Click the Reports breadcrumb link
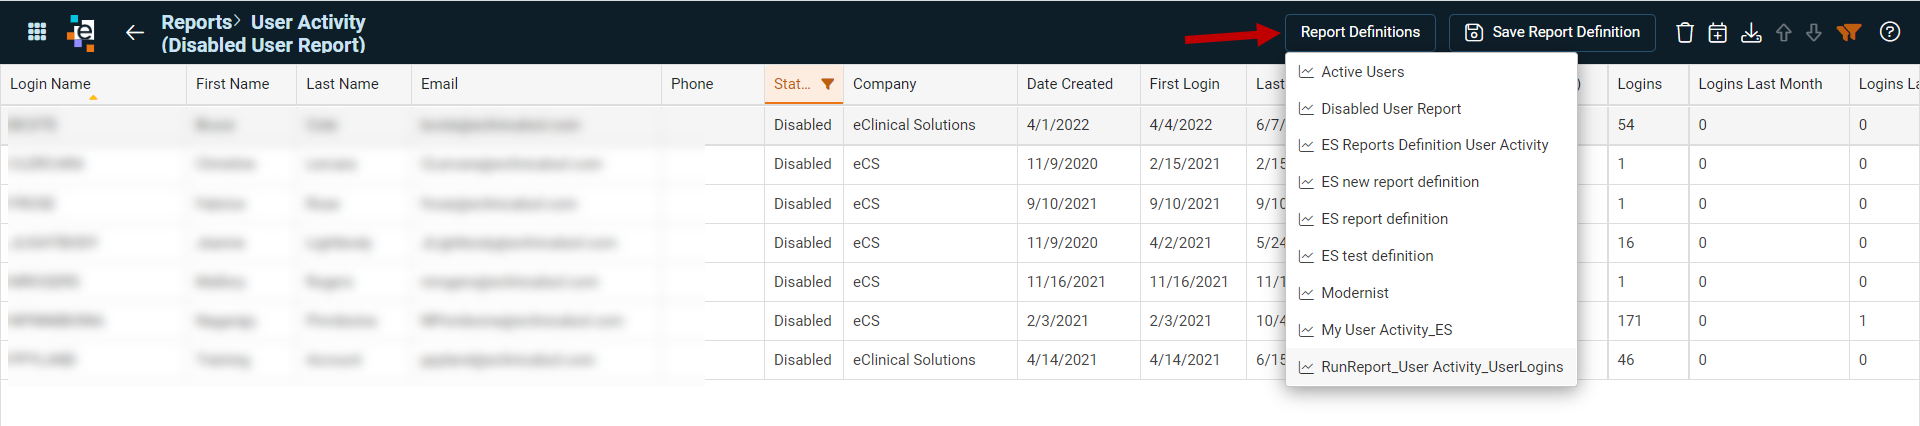This screenshot has width=1920, height=426. click(197, 22)
